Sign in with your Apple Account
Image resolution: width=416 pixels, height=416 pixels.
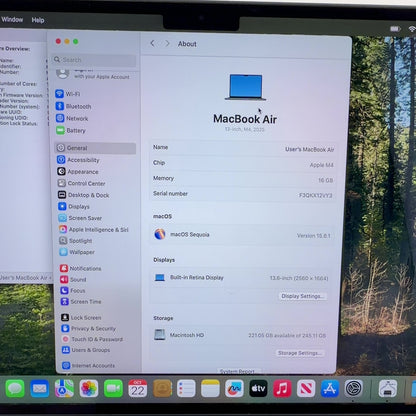pos(93,74)
